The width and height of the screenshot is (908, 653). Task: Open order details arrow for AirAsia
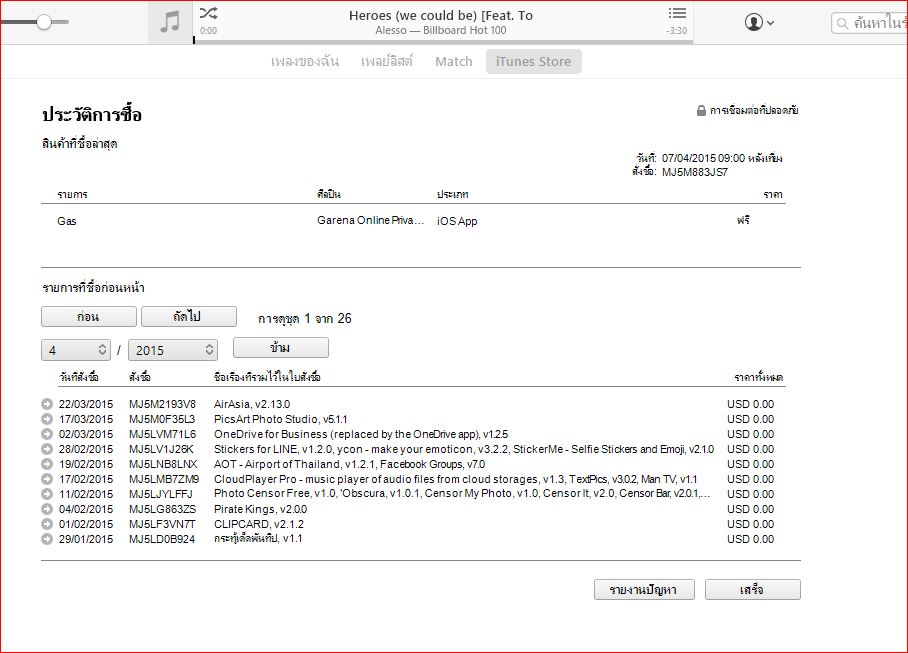coord(47,404)
